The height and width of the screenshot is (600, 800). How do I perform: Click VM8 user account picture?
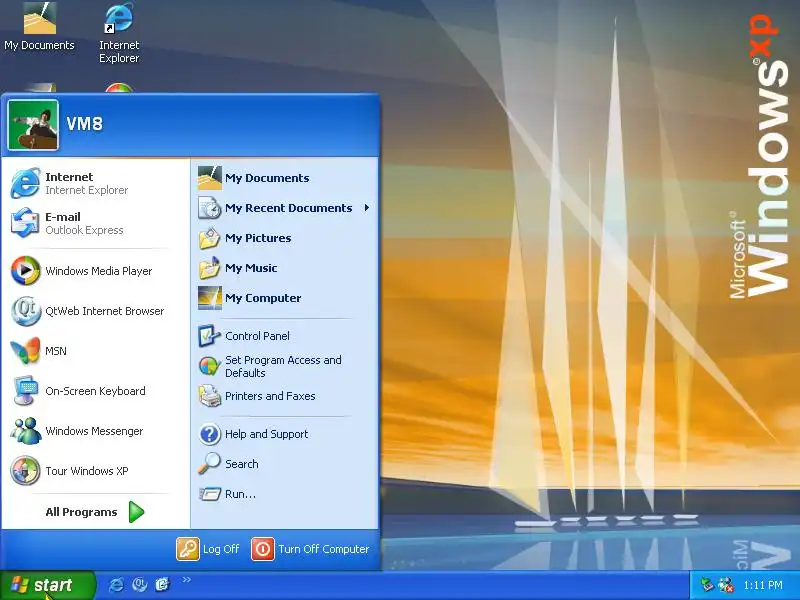click(x=33, y=125)
